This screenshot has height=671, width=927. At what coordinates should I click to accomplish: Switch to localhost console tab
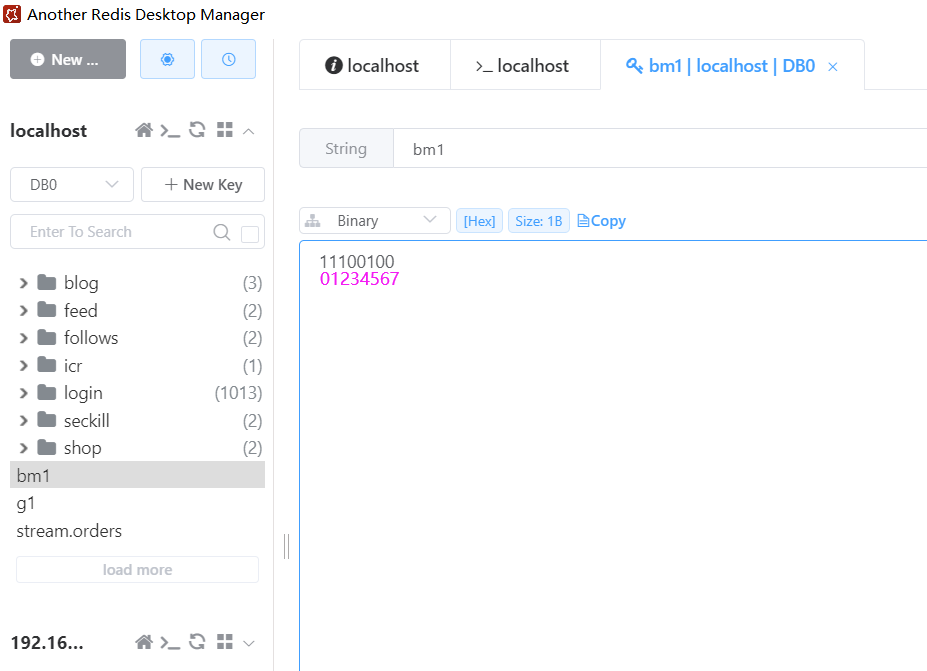click(522, 66)
